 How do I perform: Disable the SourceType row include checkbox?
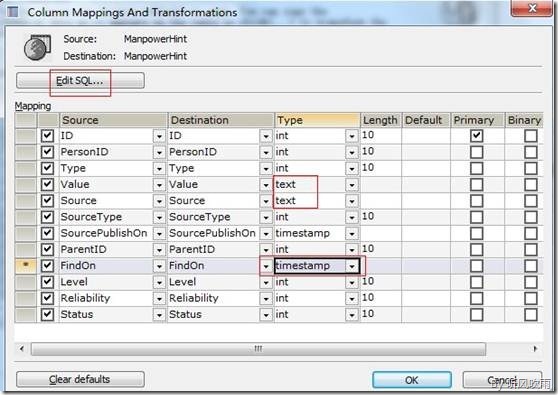click(x=47, y=217)
